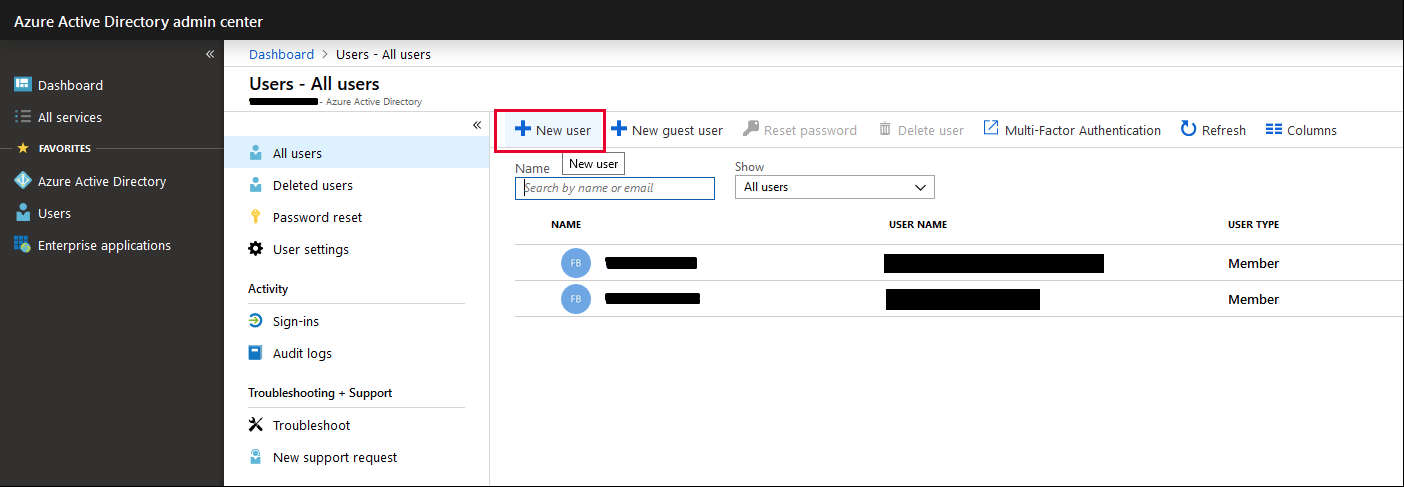Click the Troubleshoot wrench icon
Image resolution: width=1404 pixels, height=487 pixels.
[x=255, y=425]
